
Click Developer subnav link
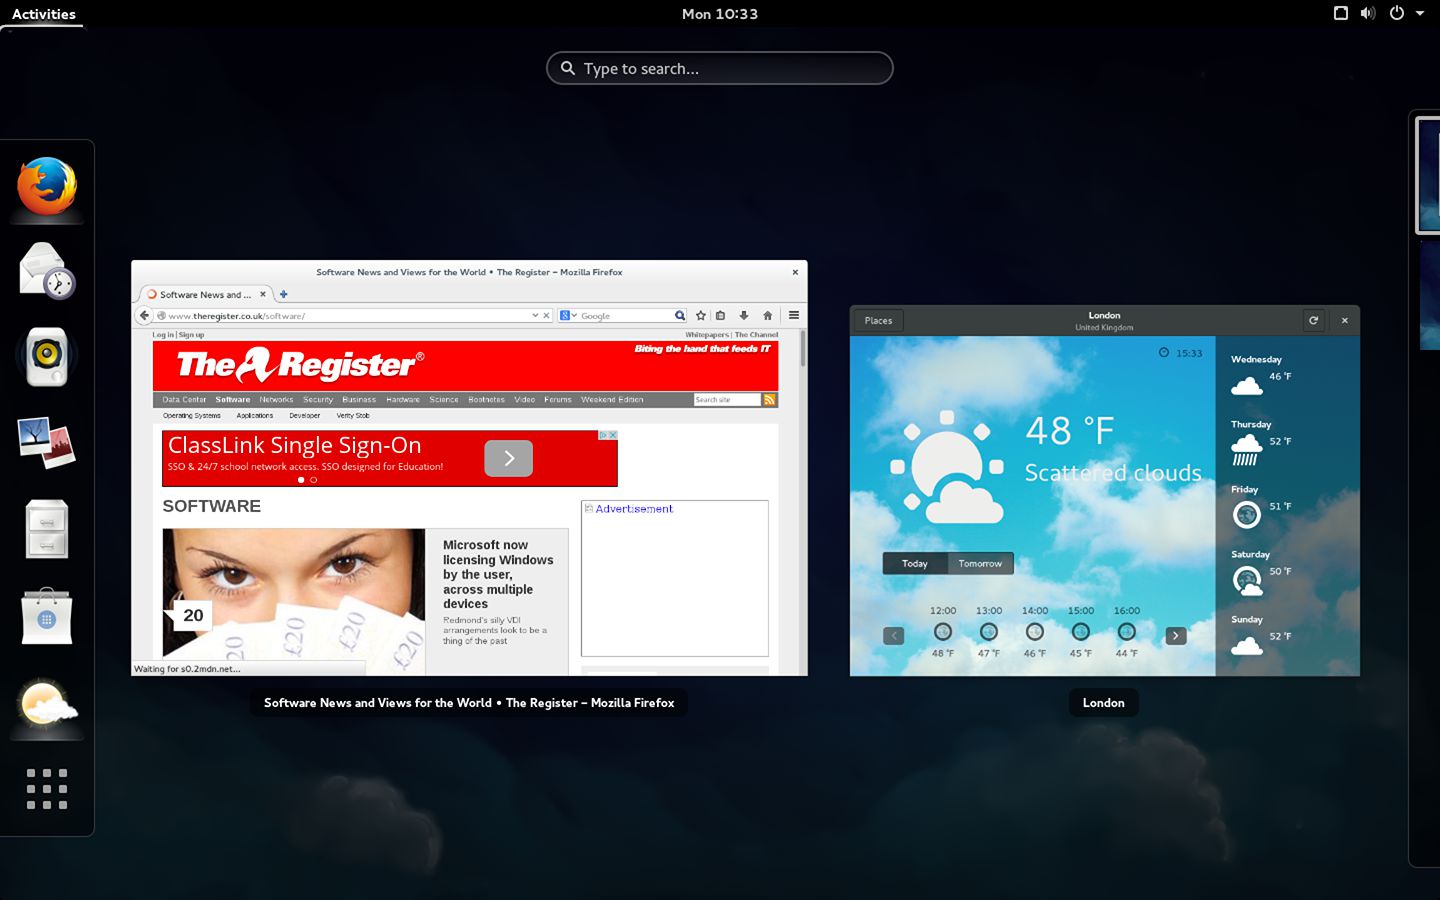coord(305,415)
